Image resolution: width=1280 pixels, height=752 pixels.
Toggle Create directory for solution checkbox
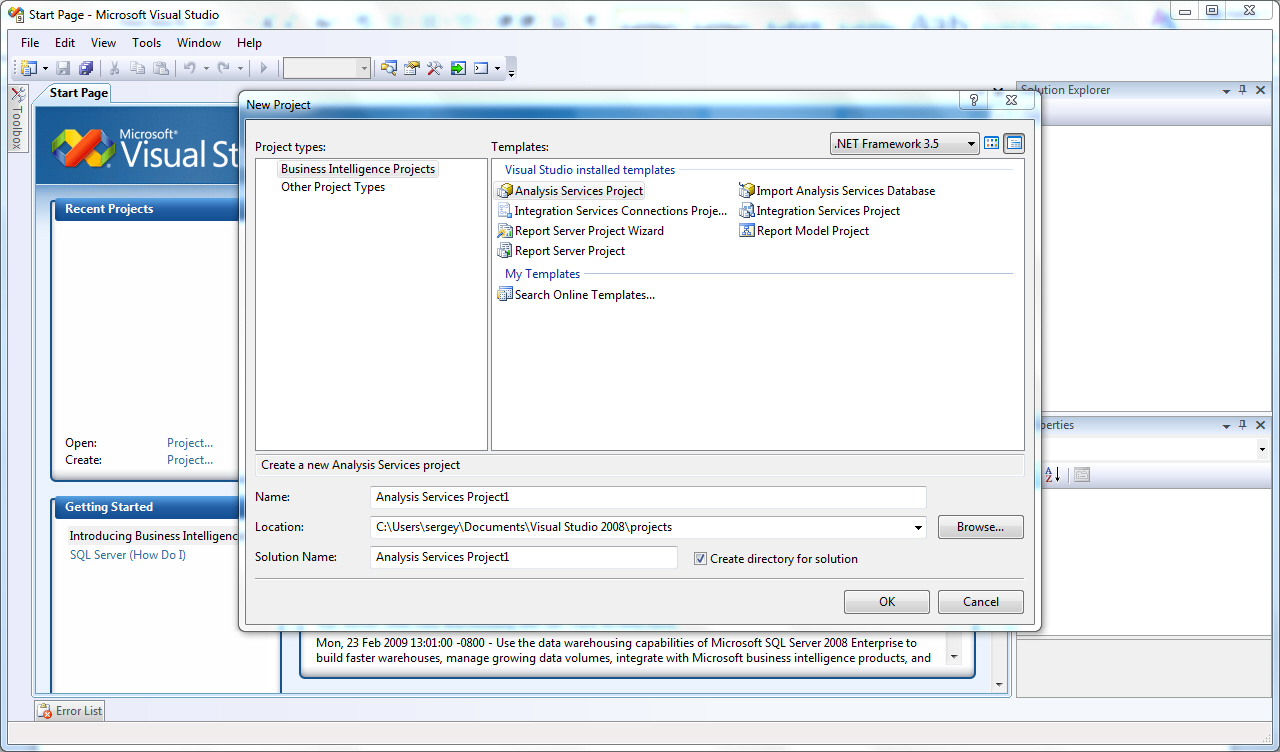tap(700, 559)
